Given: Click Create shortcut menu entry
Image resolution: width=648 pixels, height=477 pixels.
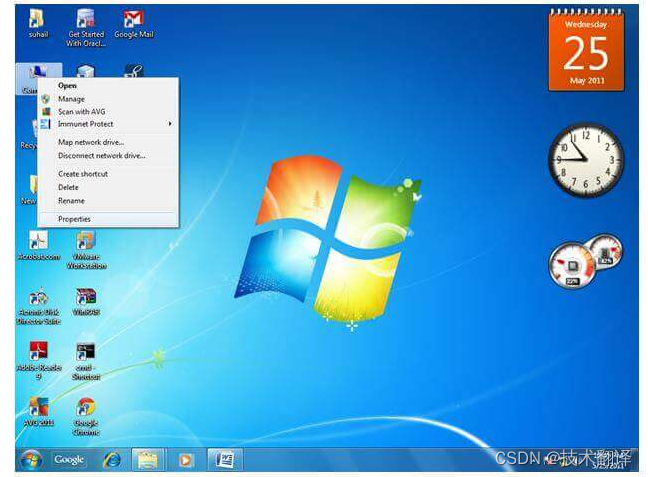Looking at the screenshot, I should (108, 174).
